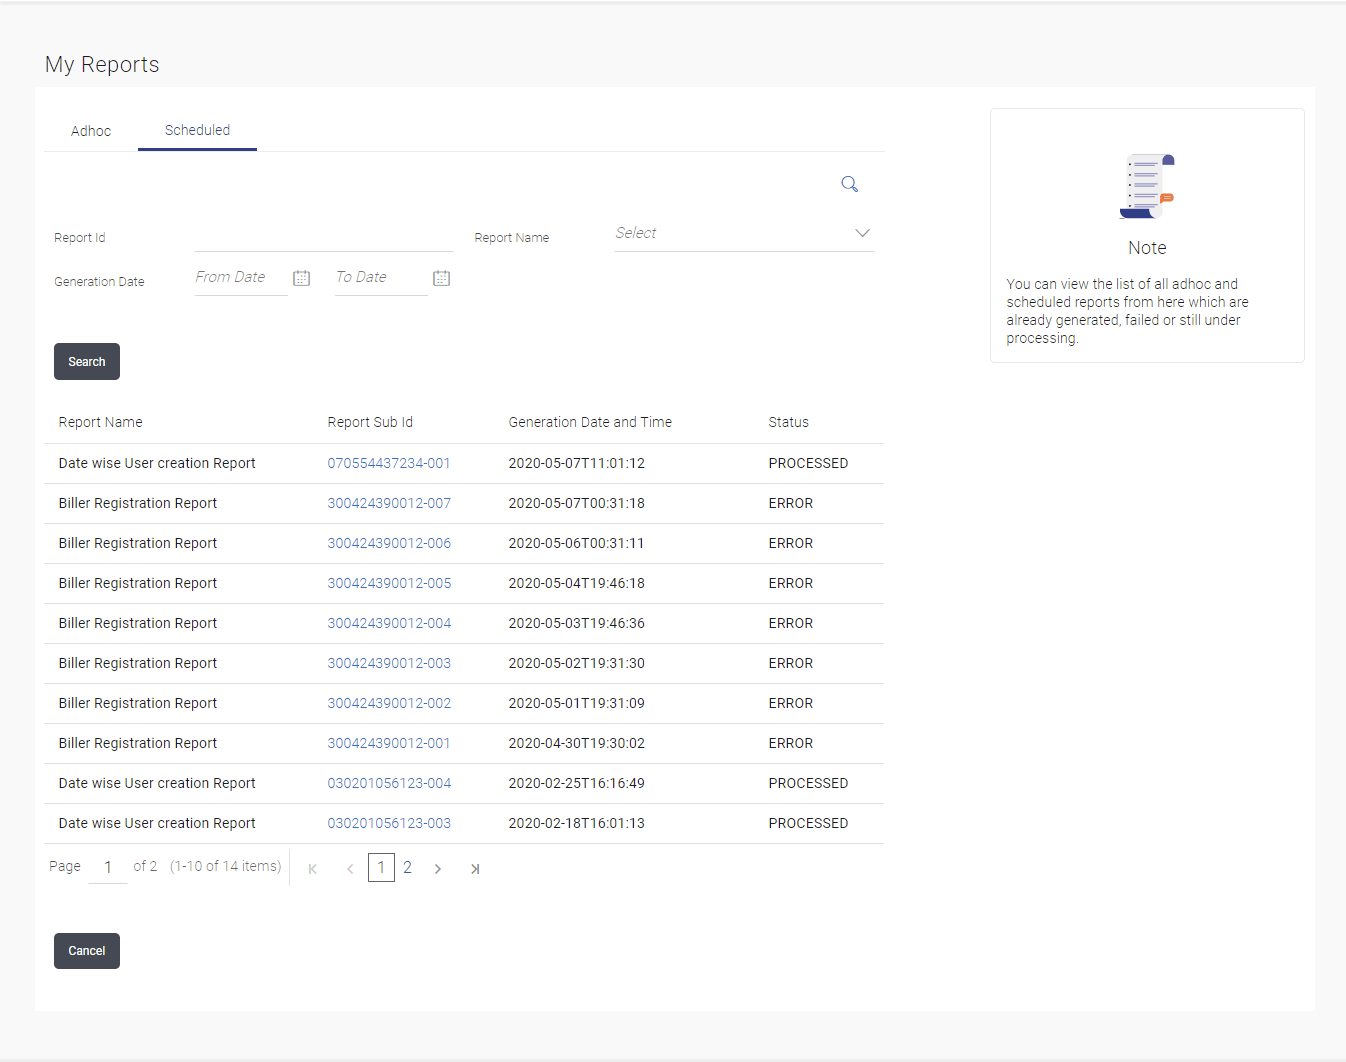Focus the Report Id input field
Screen dimensions: 1346x1062
coord(324,236)
